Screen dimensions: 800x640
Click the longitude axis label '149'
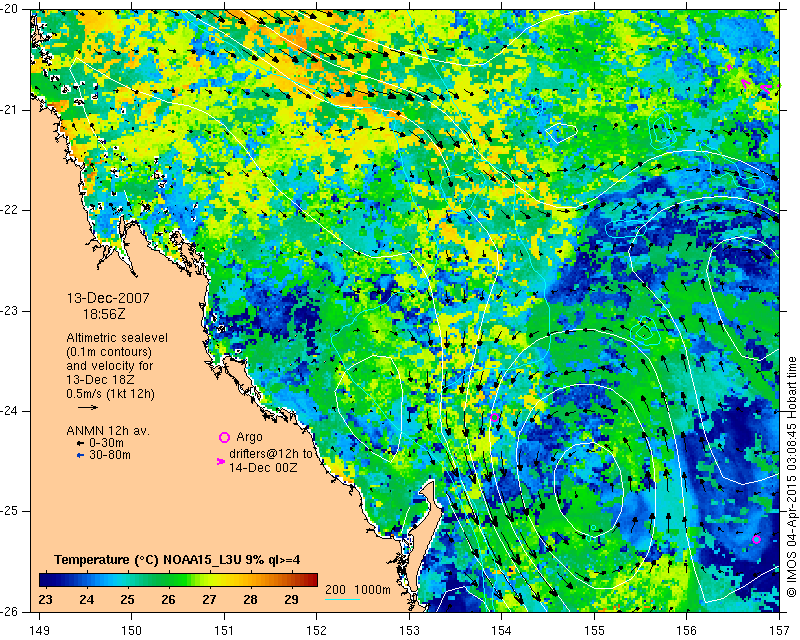(x=39, y=631)
